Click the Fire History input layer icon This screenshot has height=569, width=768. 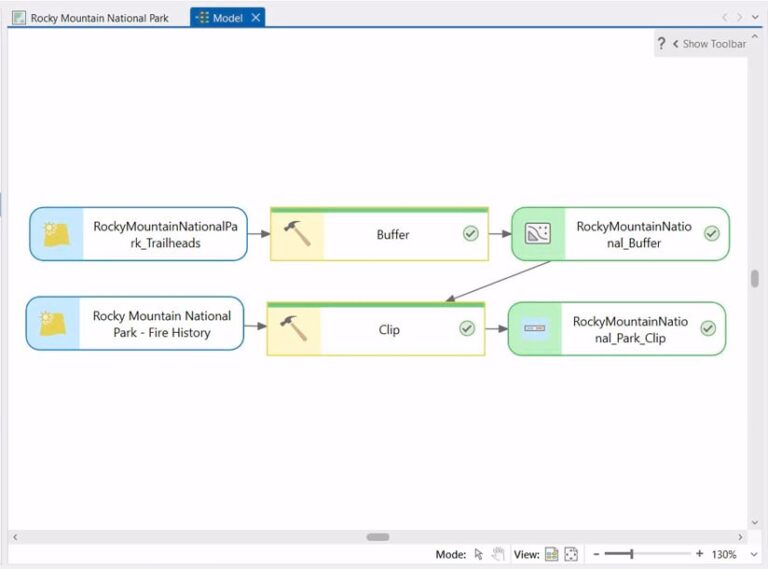52,323
